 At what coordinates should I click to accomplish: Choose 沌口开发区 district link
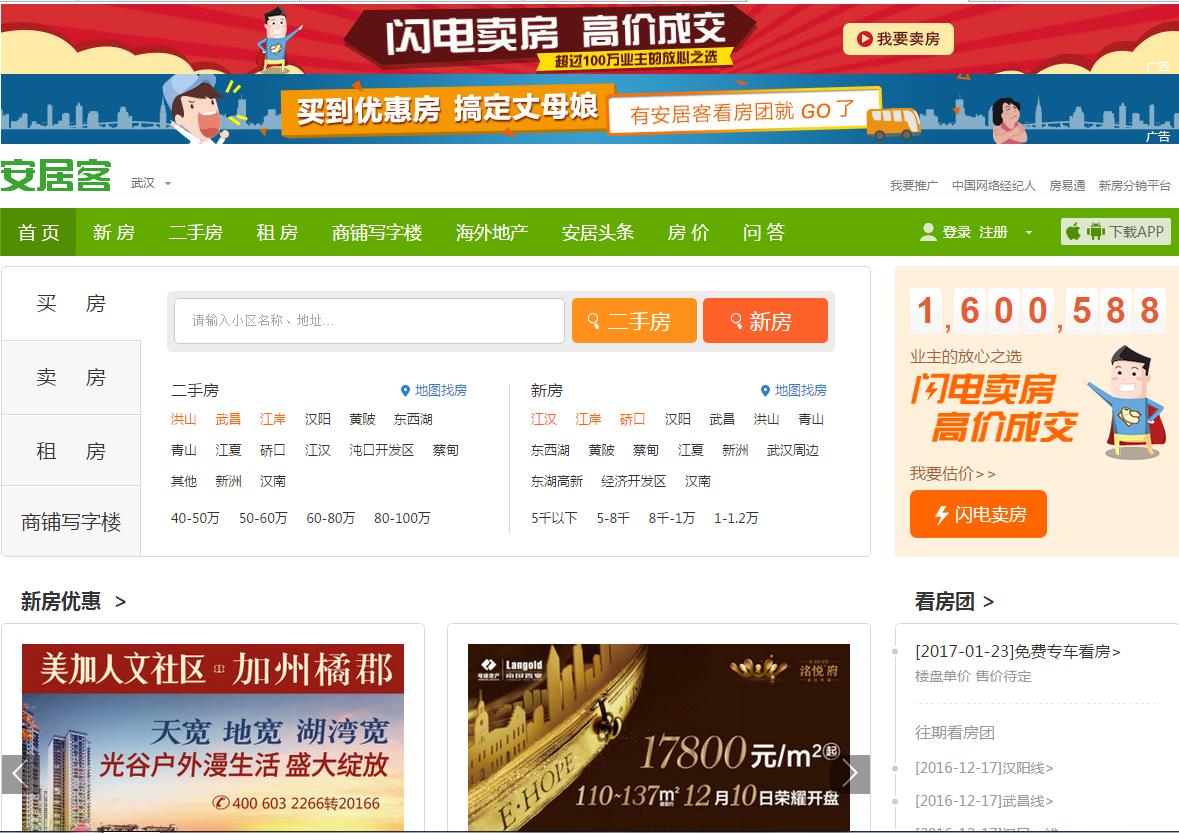381,450
